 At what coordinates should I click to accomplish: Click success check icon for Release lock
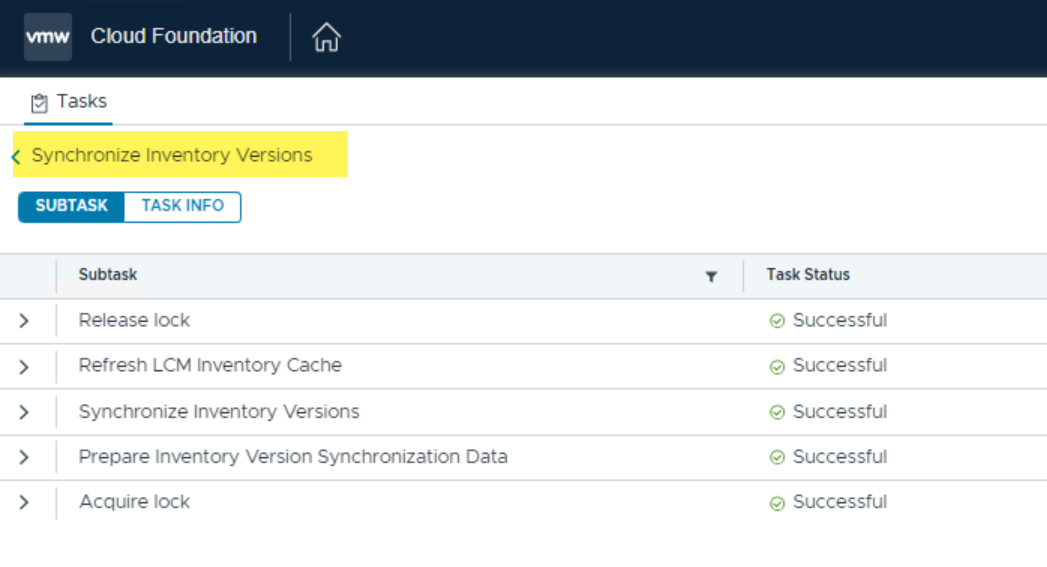click(776, 321)
